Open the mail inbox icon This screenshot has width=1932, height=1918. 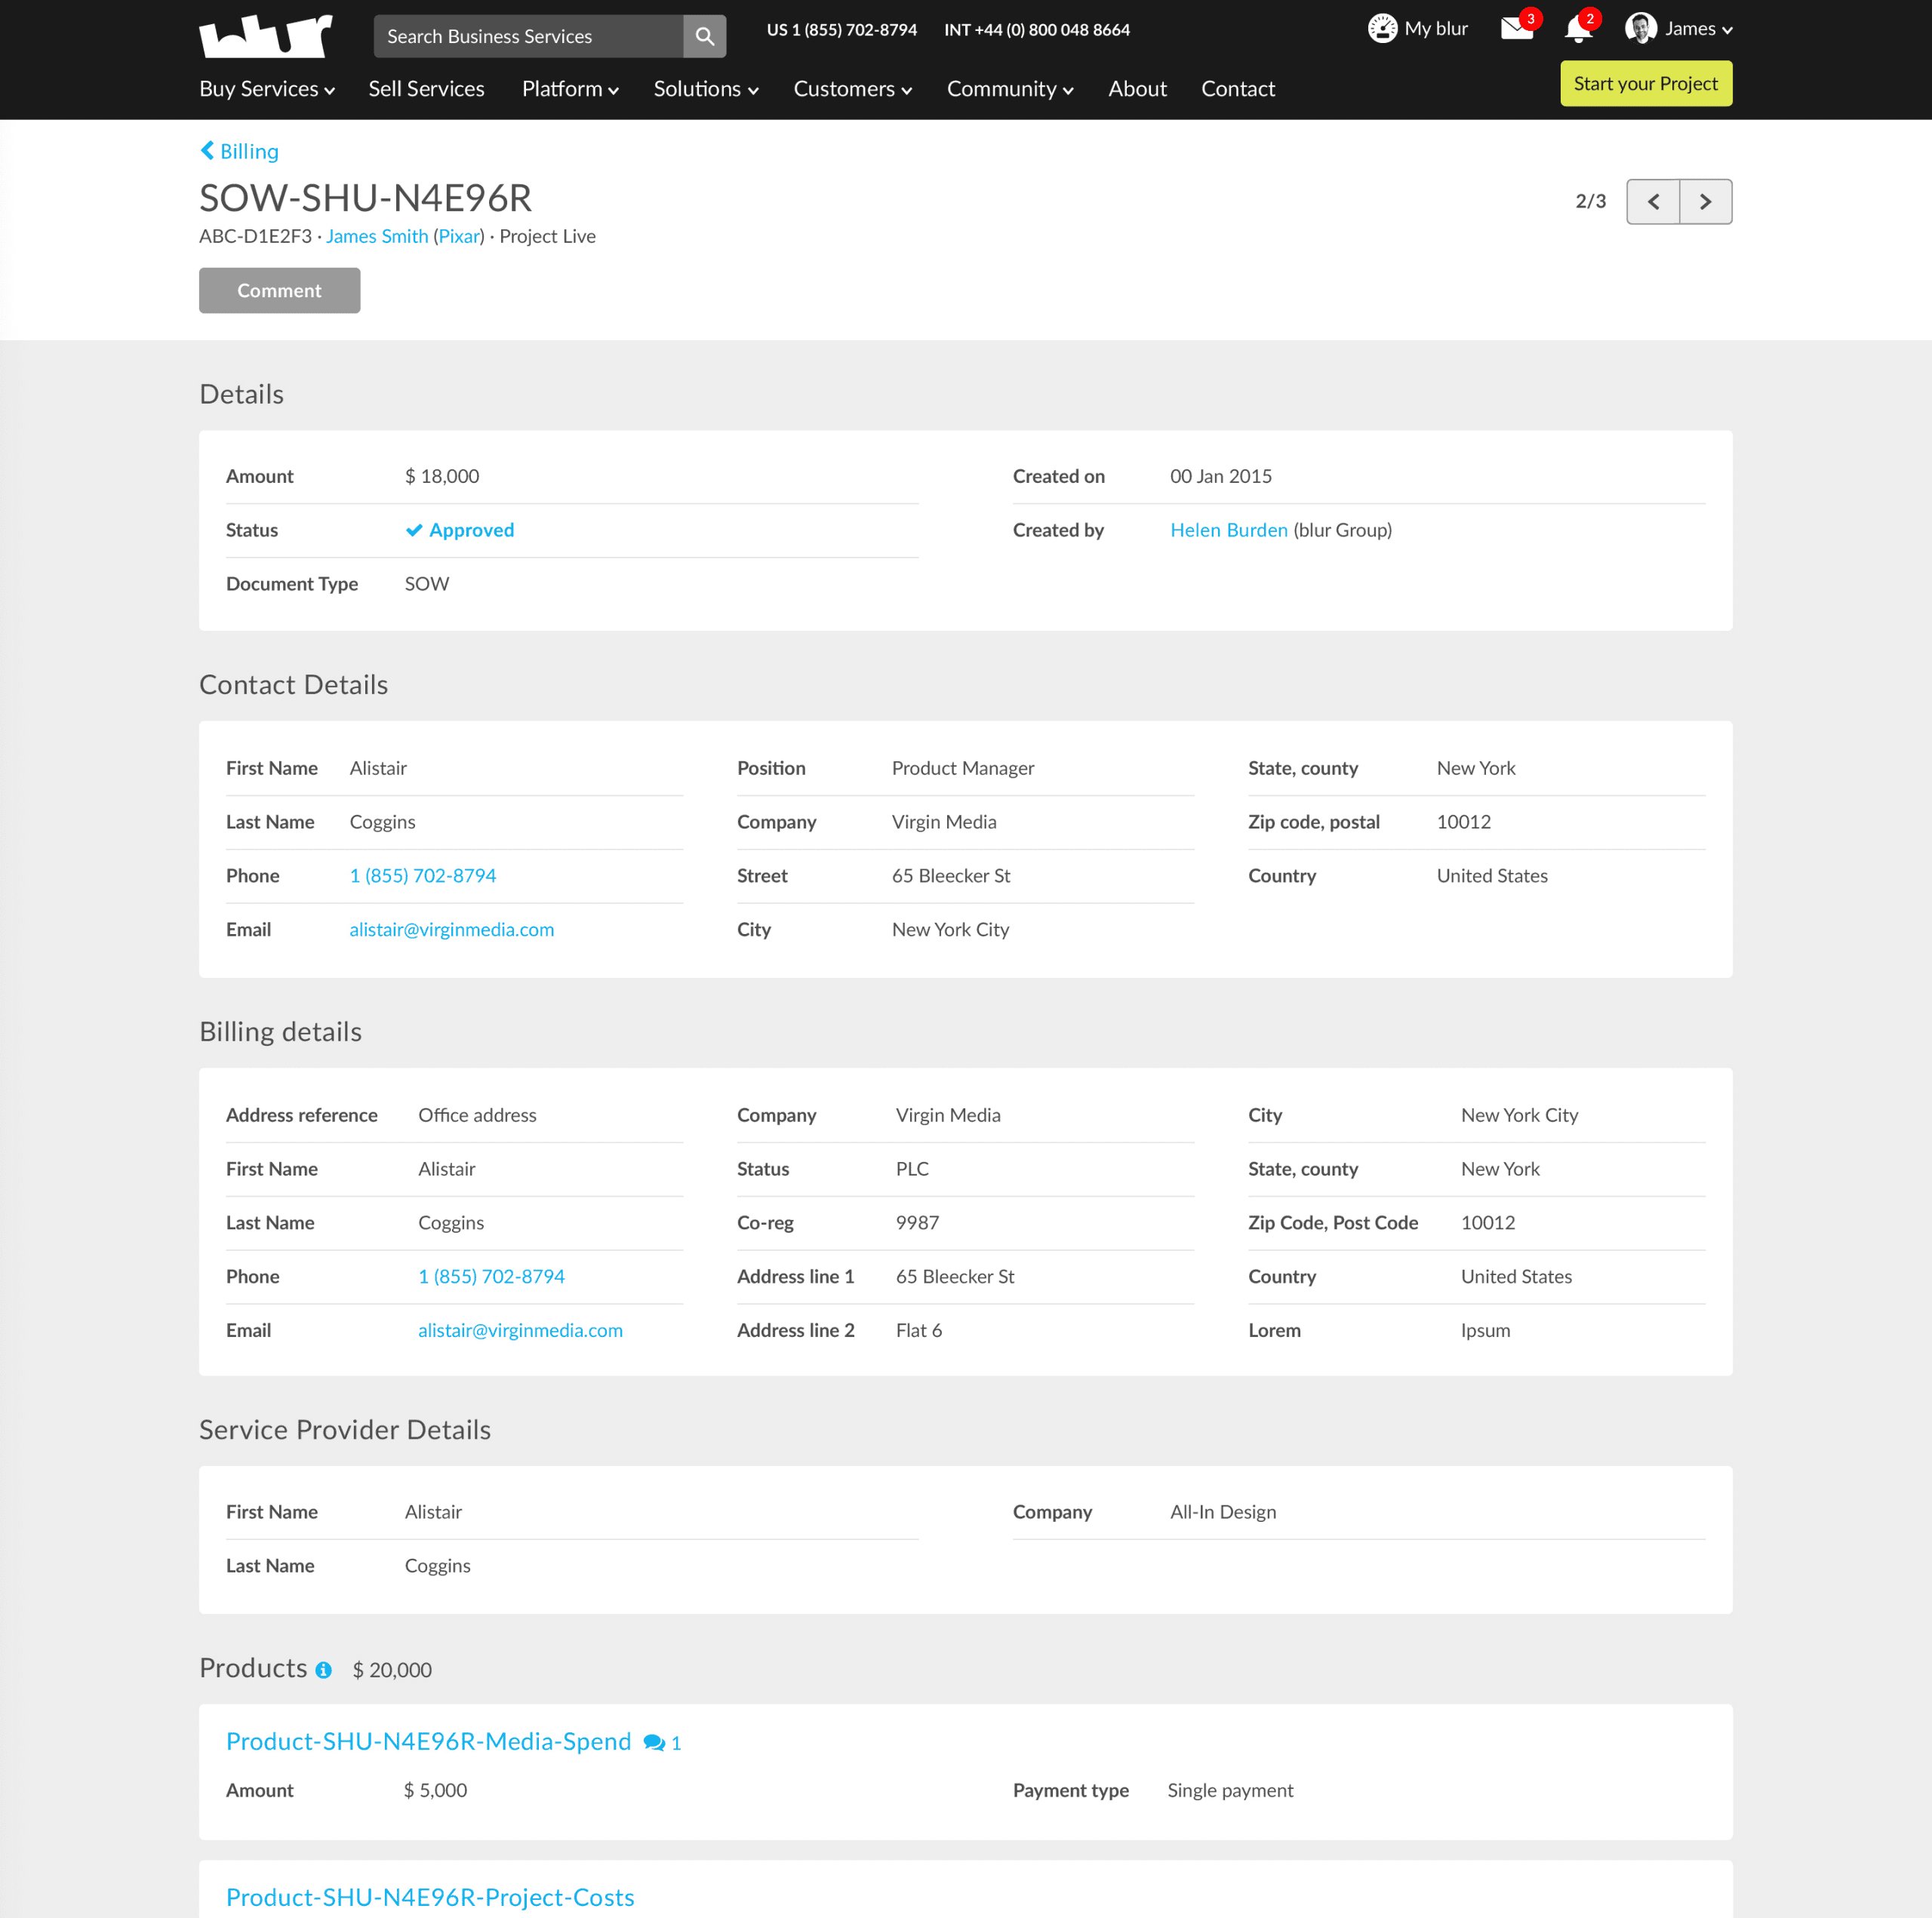click(x=1516, y=29)
